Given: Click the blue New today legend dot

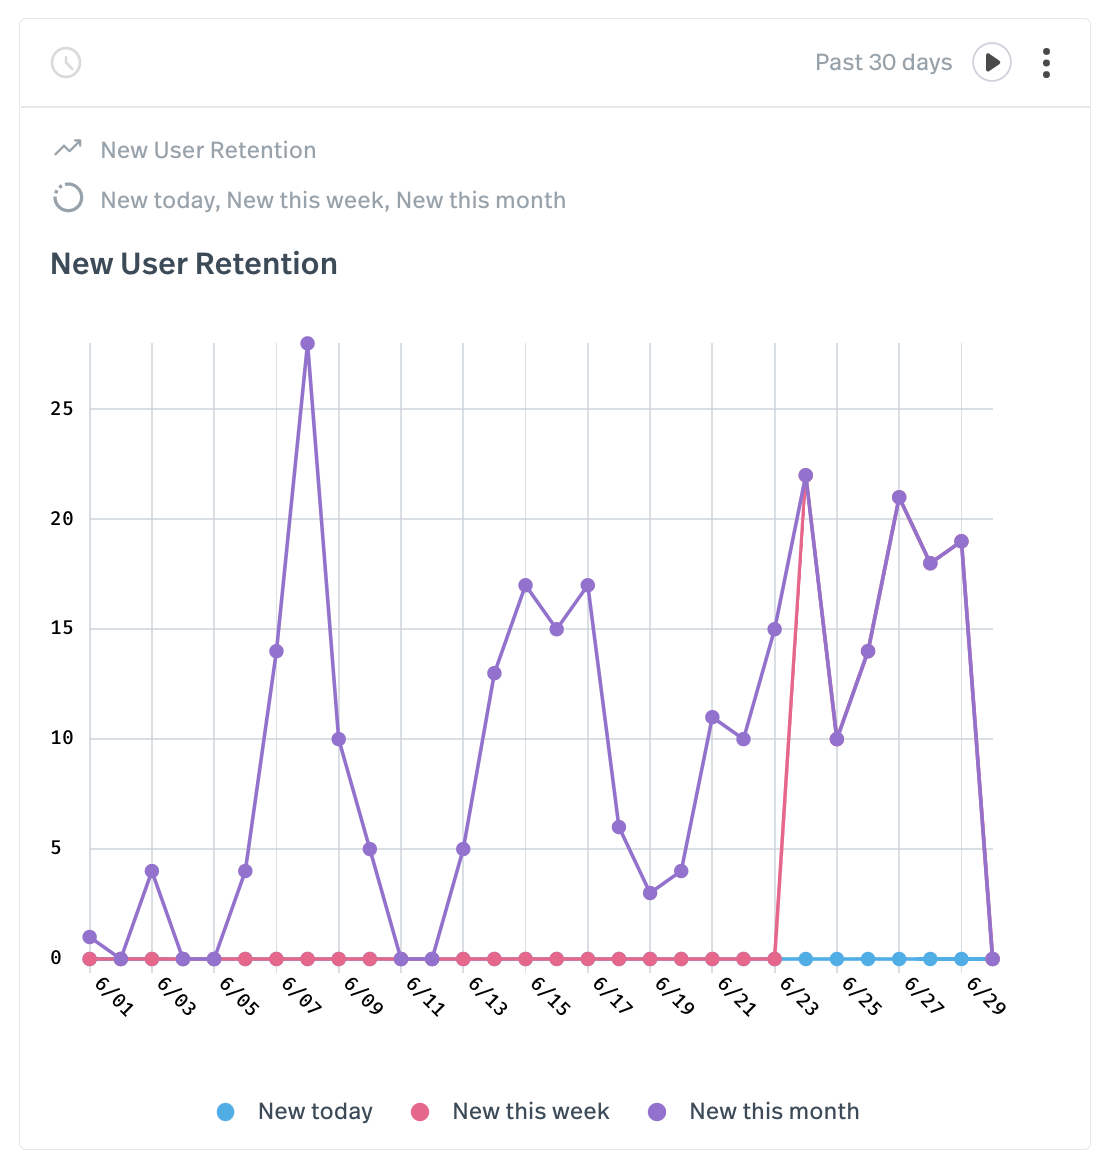Looking at the screenshot, I should pos(224,1111).
